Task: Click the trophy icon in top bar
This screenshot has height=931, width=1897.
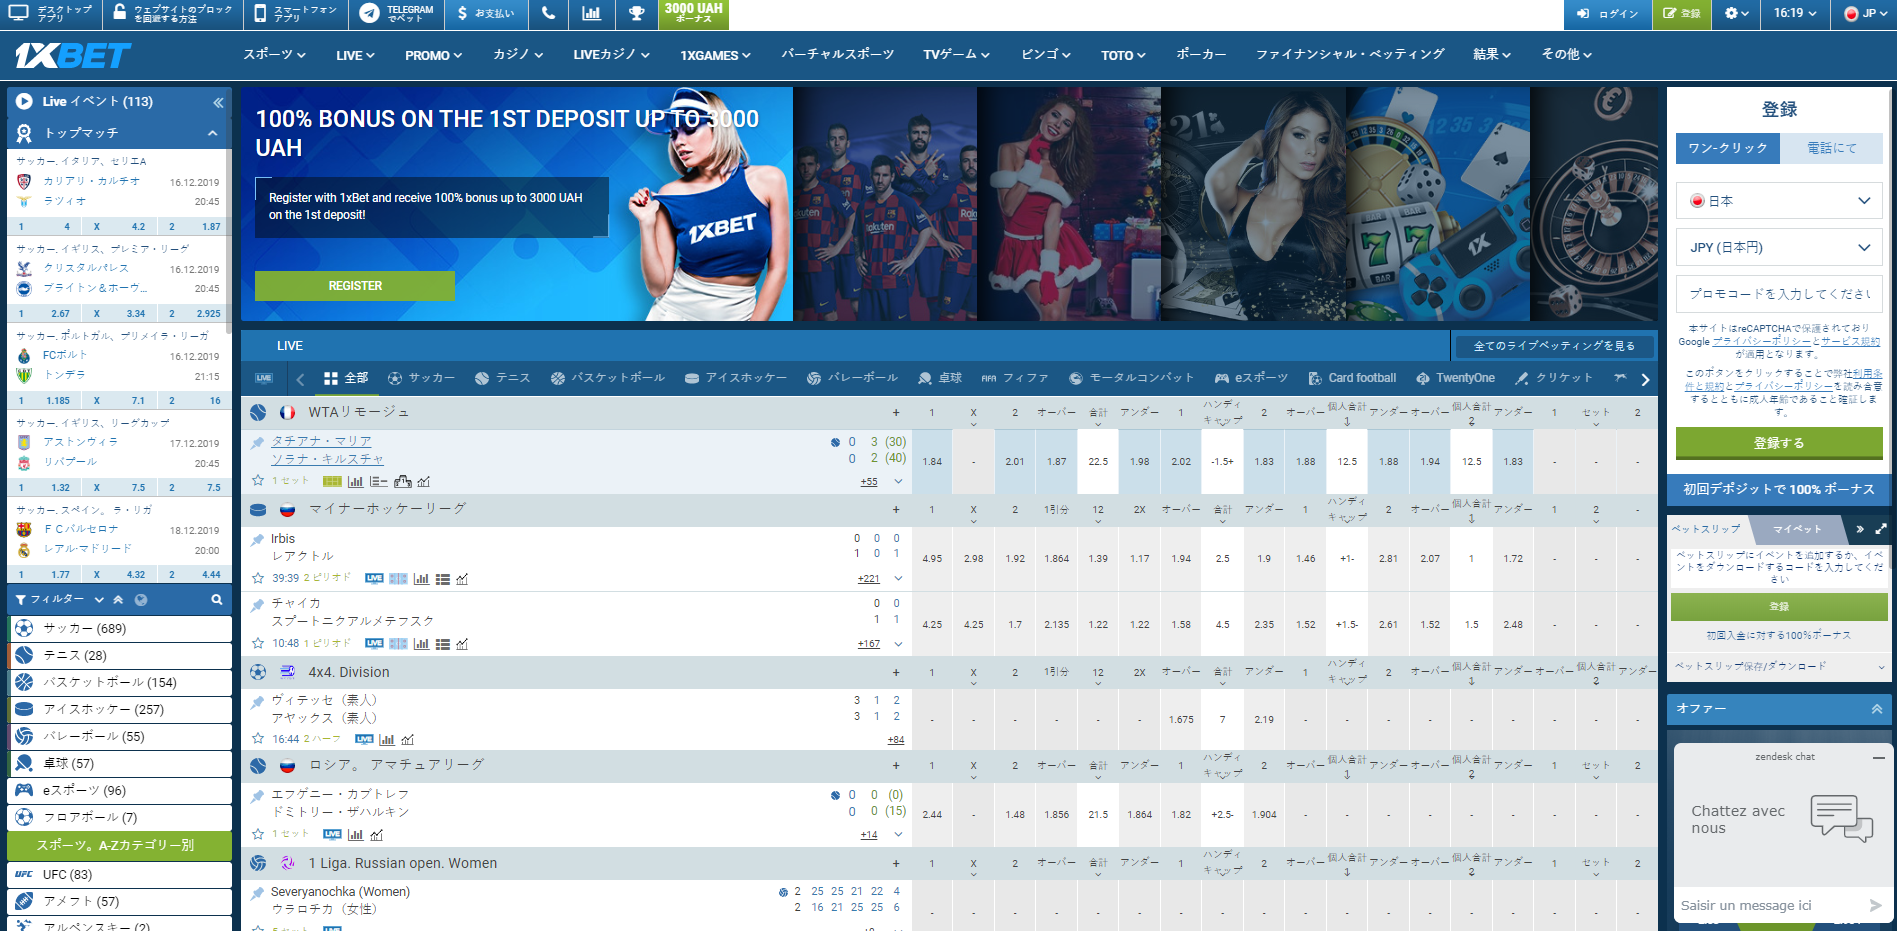Action: [636, 13]
